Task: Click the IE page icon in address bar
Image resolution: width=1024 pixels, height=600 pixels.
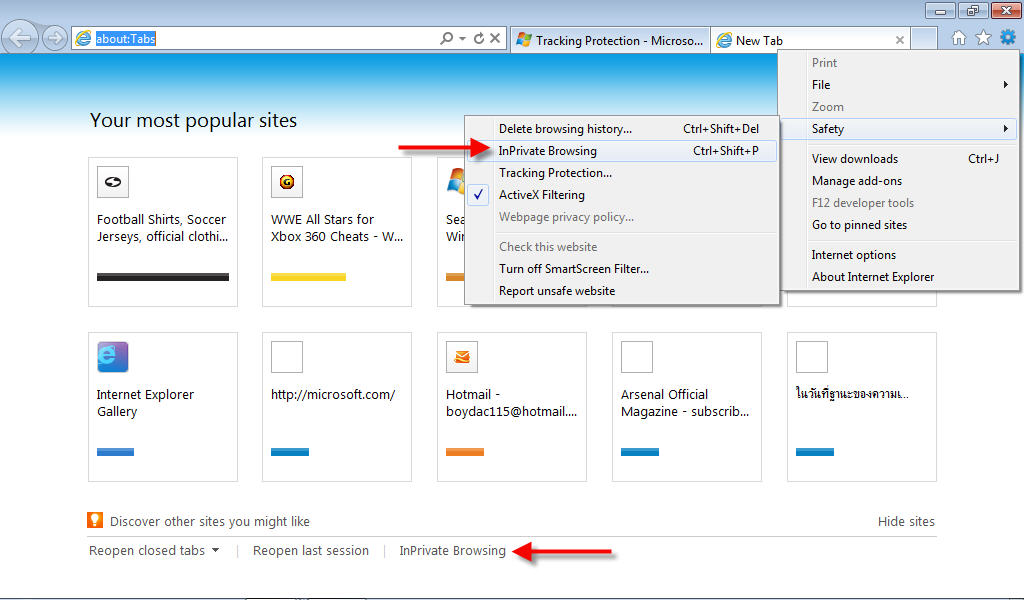Action: pos(84,39)
